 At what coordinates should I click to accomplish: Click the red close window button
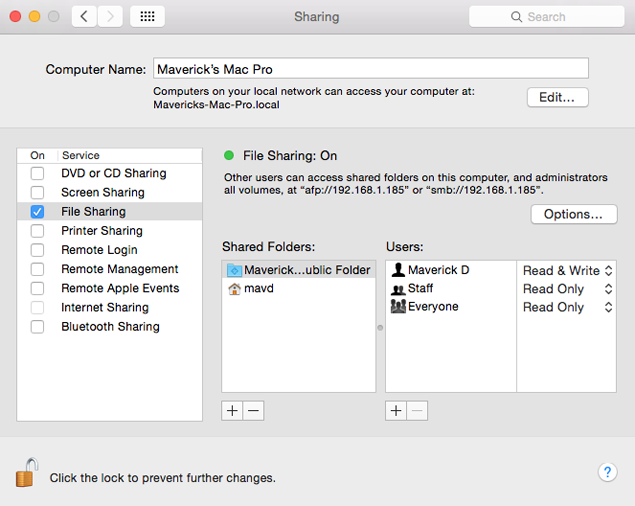pyautogui.click(x=15, y=17)
